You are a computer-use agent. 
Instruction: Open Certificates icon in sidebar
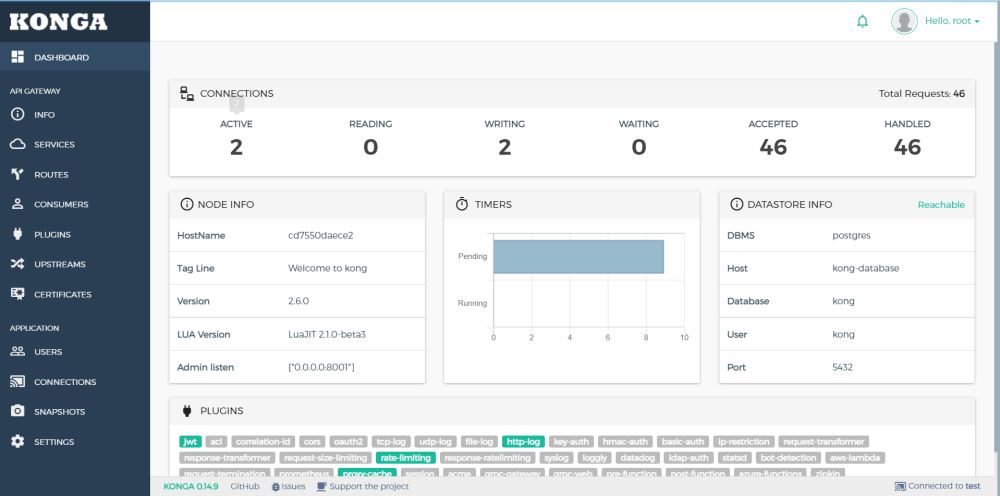click(x=17, y=295)
